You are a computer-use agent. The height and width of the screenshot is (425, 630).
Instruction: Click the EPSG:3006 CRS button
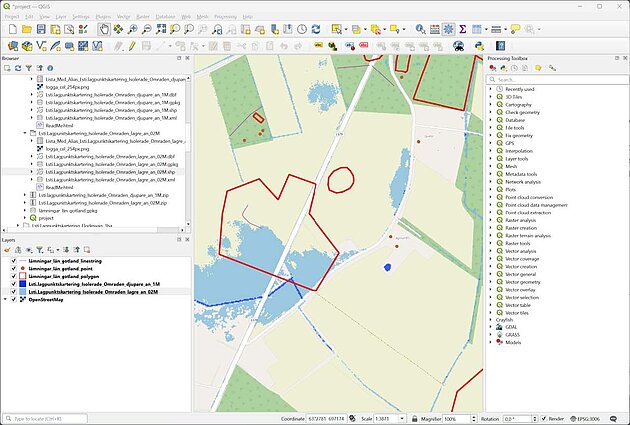click(x=585, y=419)
